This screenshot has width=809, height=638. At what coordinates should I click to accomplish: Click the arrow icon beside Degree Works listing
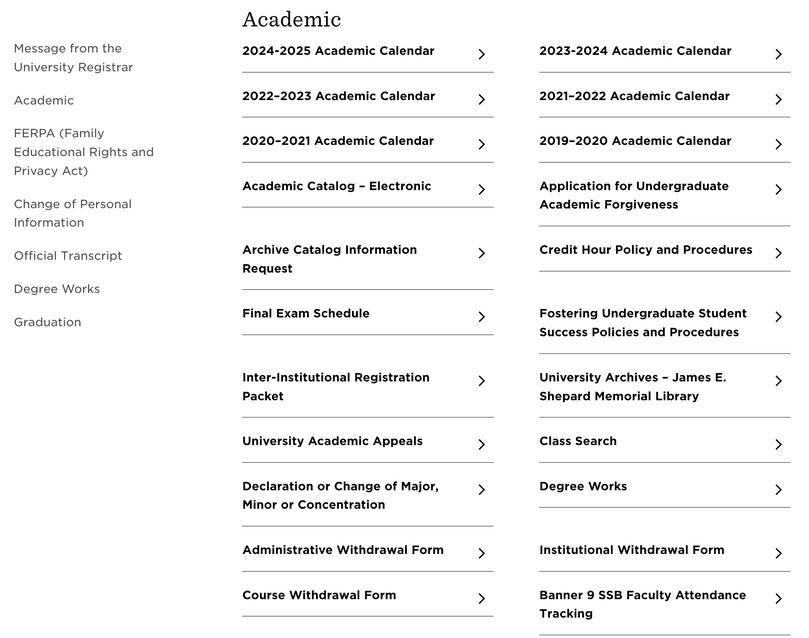coord(778,490)
